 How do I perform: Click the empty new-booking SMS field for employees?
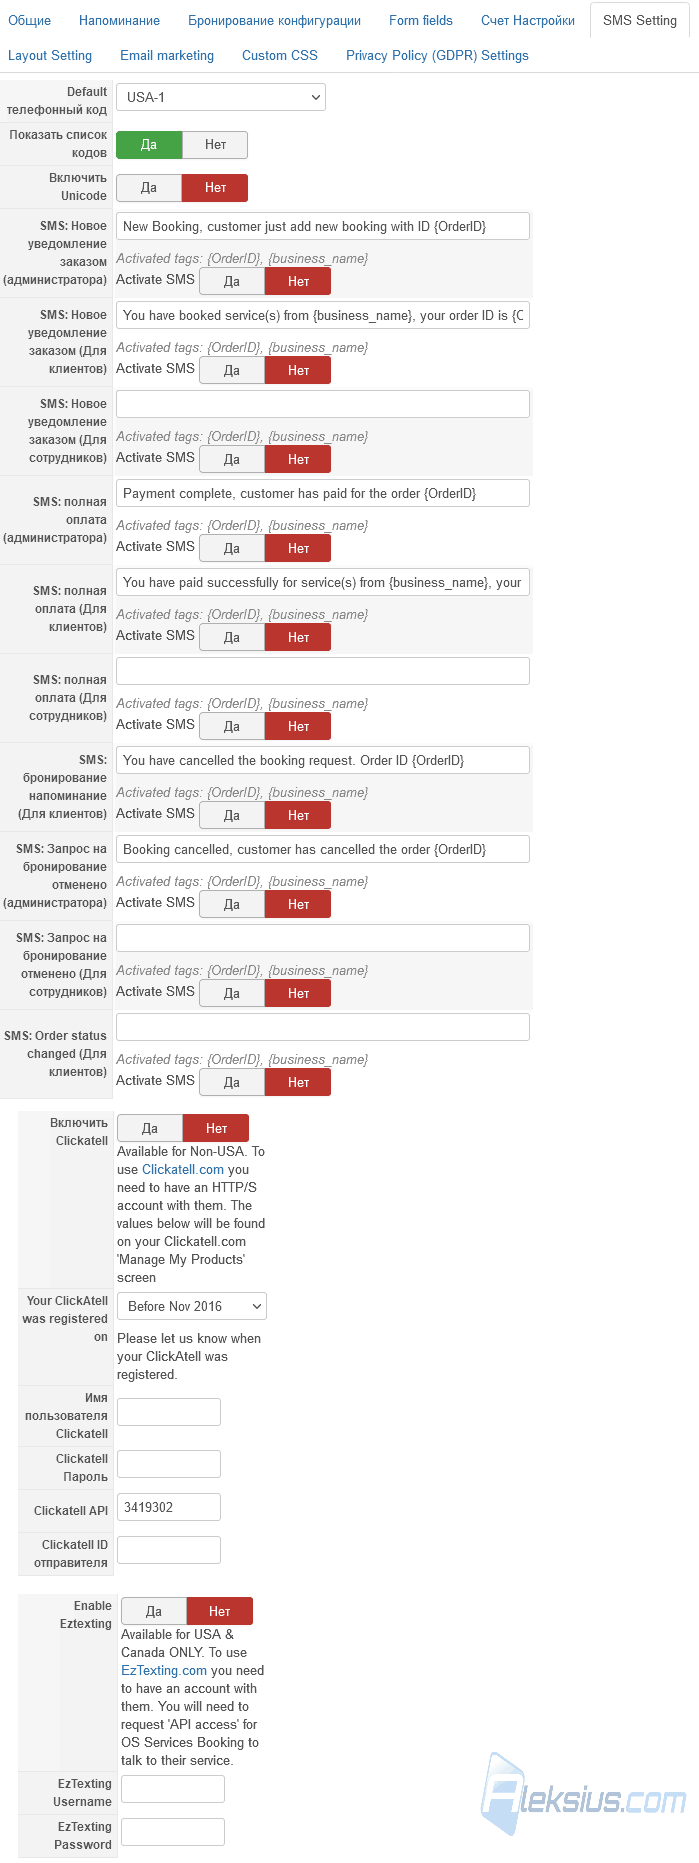(x=323, y=404)
